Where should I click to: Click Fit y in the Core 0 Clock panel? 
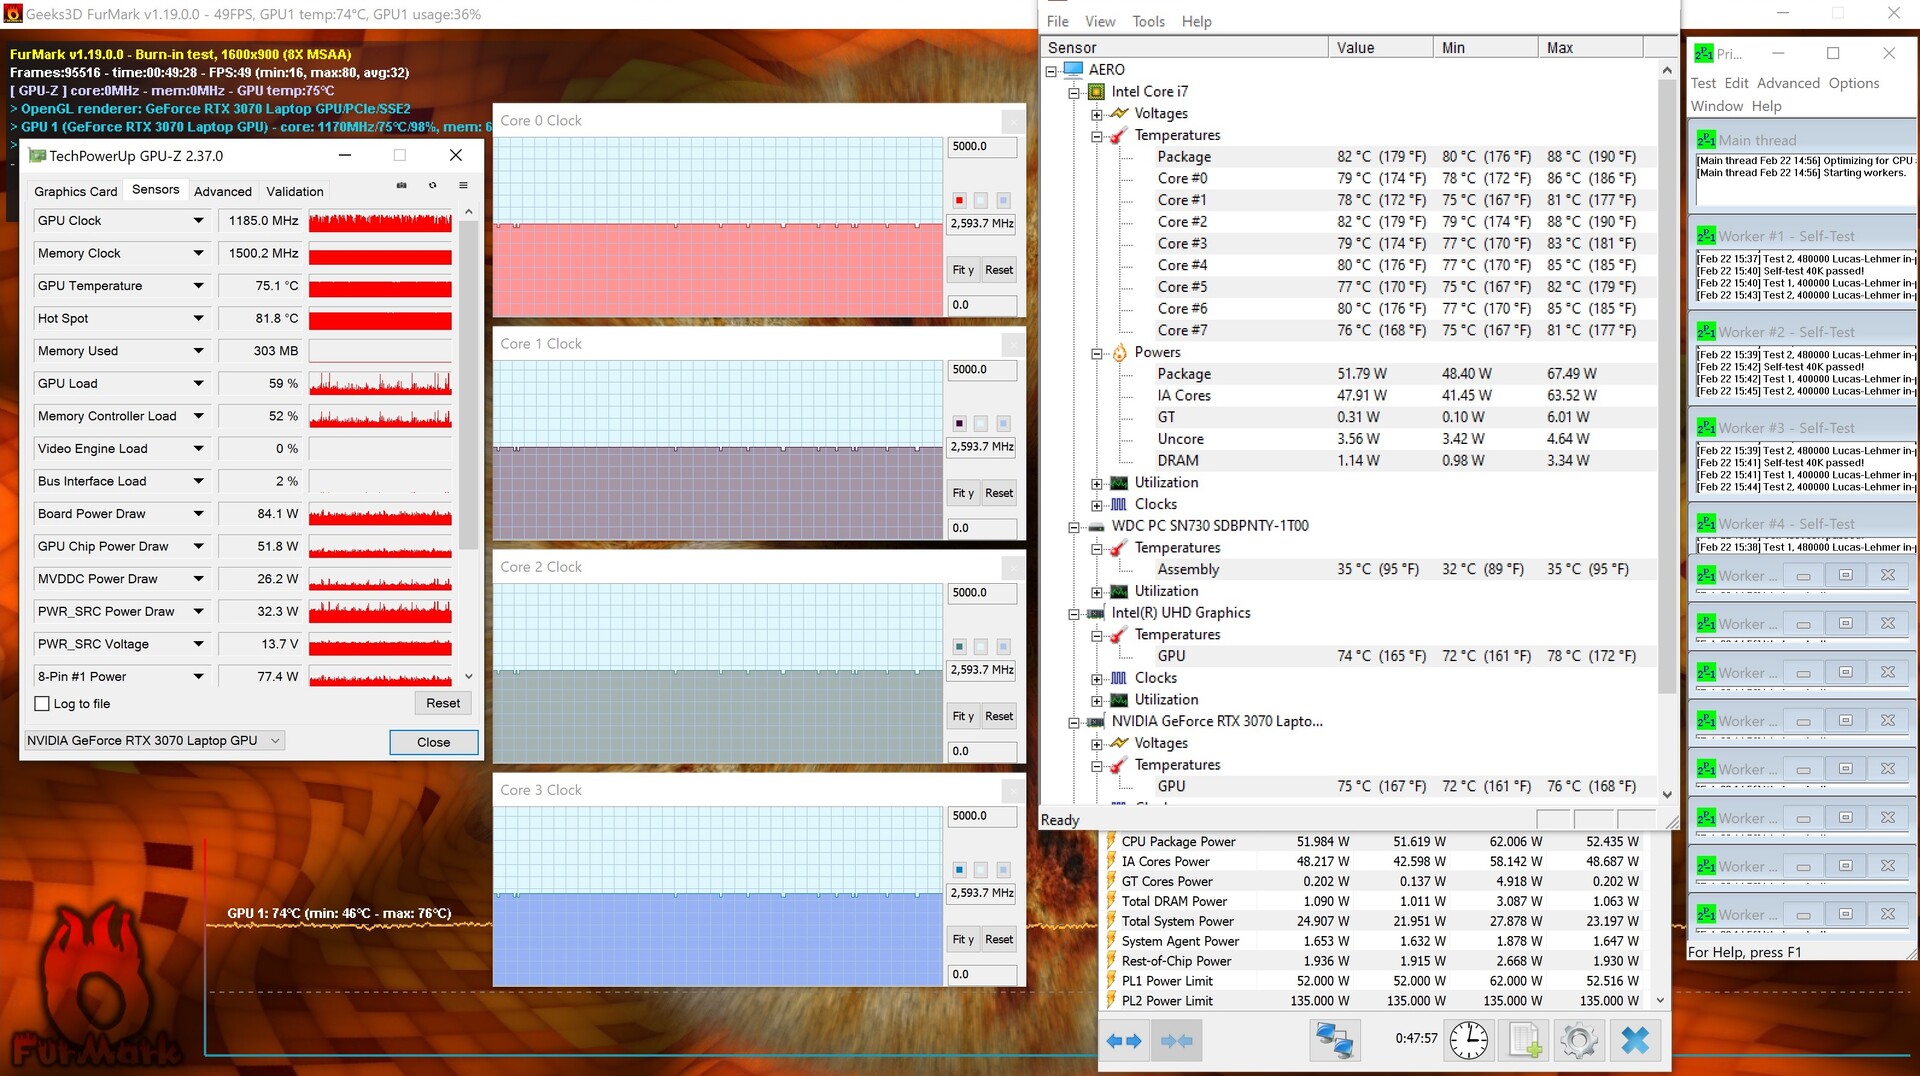point(963,270)
